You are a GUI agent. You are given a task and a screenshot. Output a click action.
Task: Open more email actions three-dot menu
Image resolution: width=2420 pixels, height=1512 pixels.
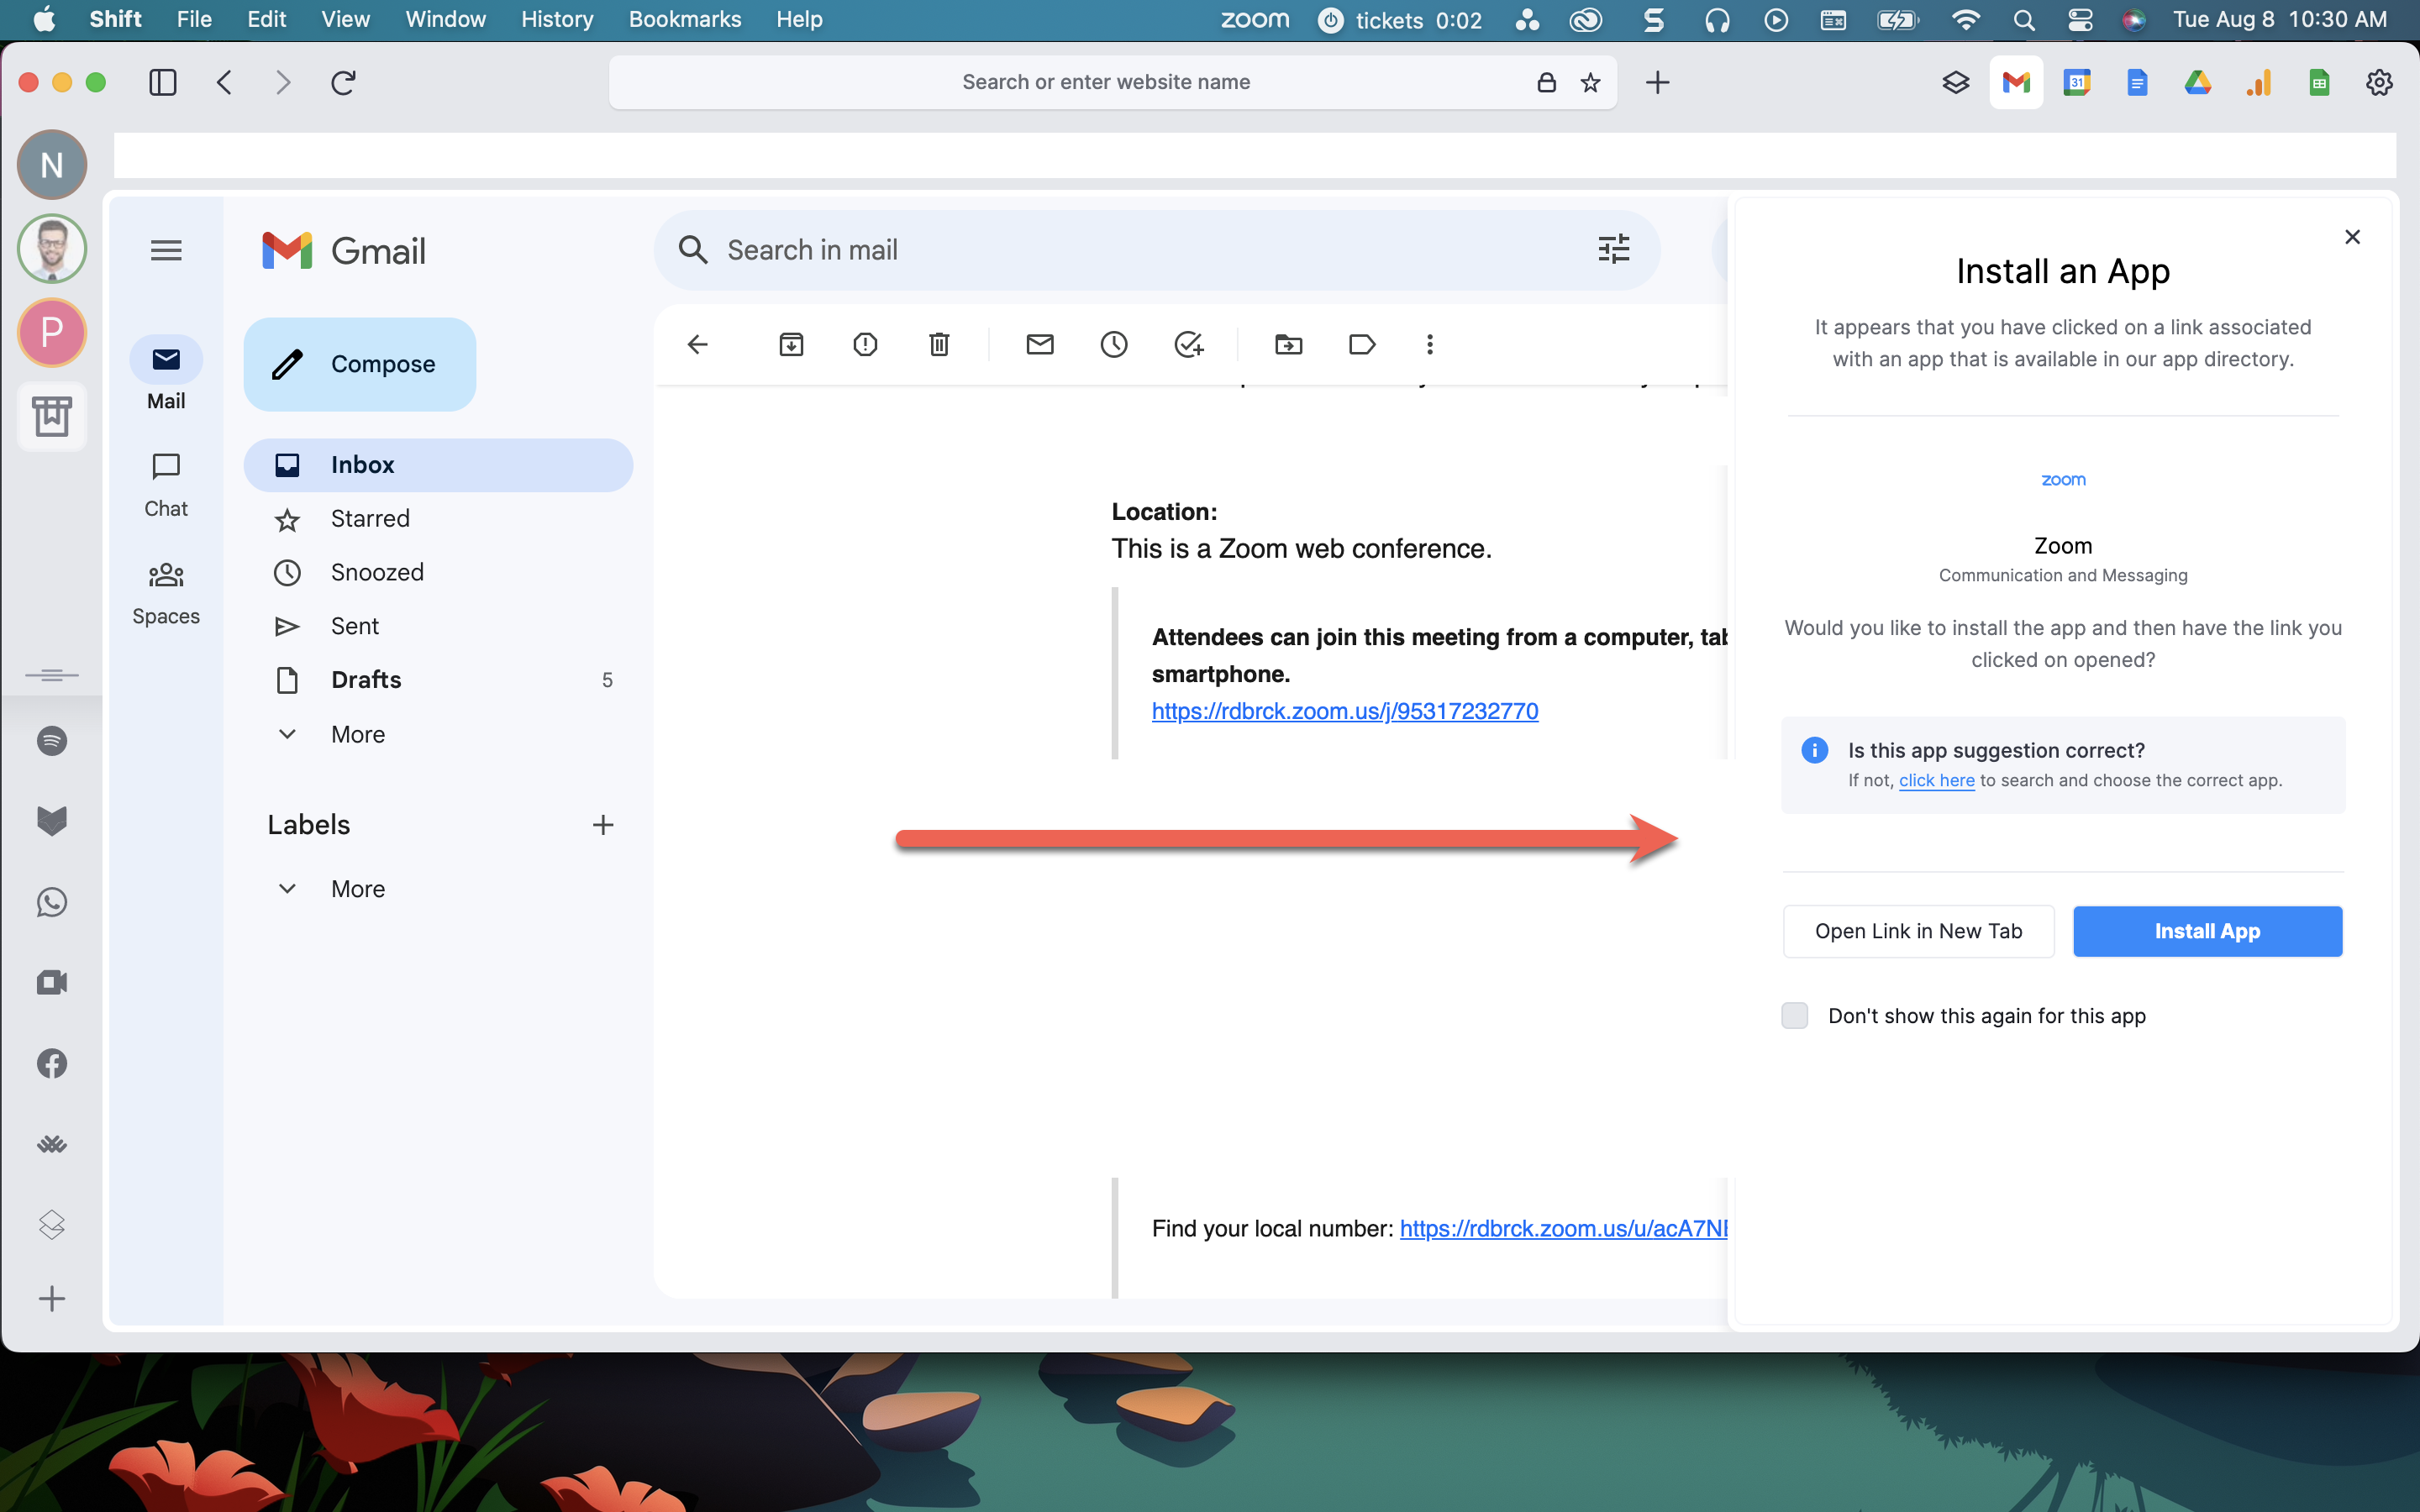1430,344
